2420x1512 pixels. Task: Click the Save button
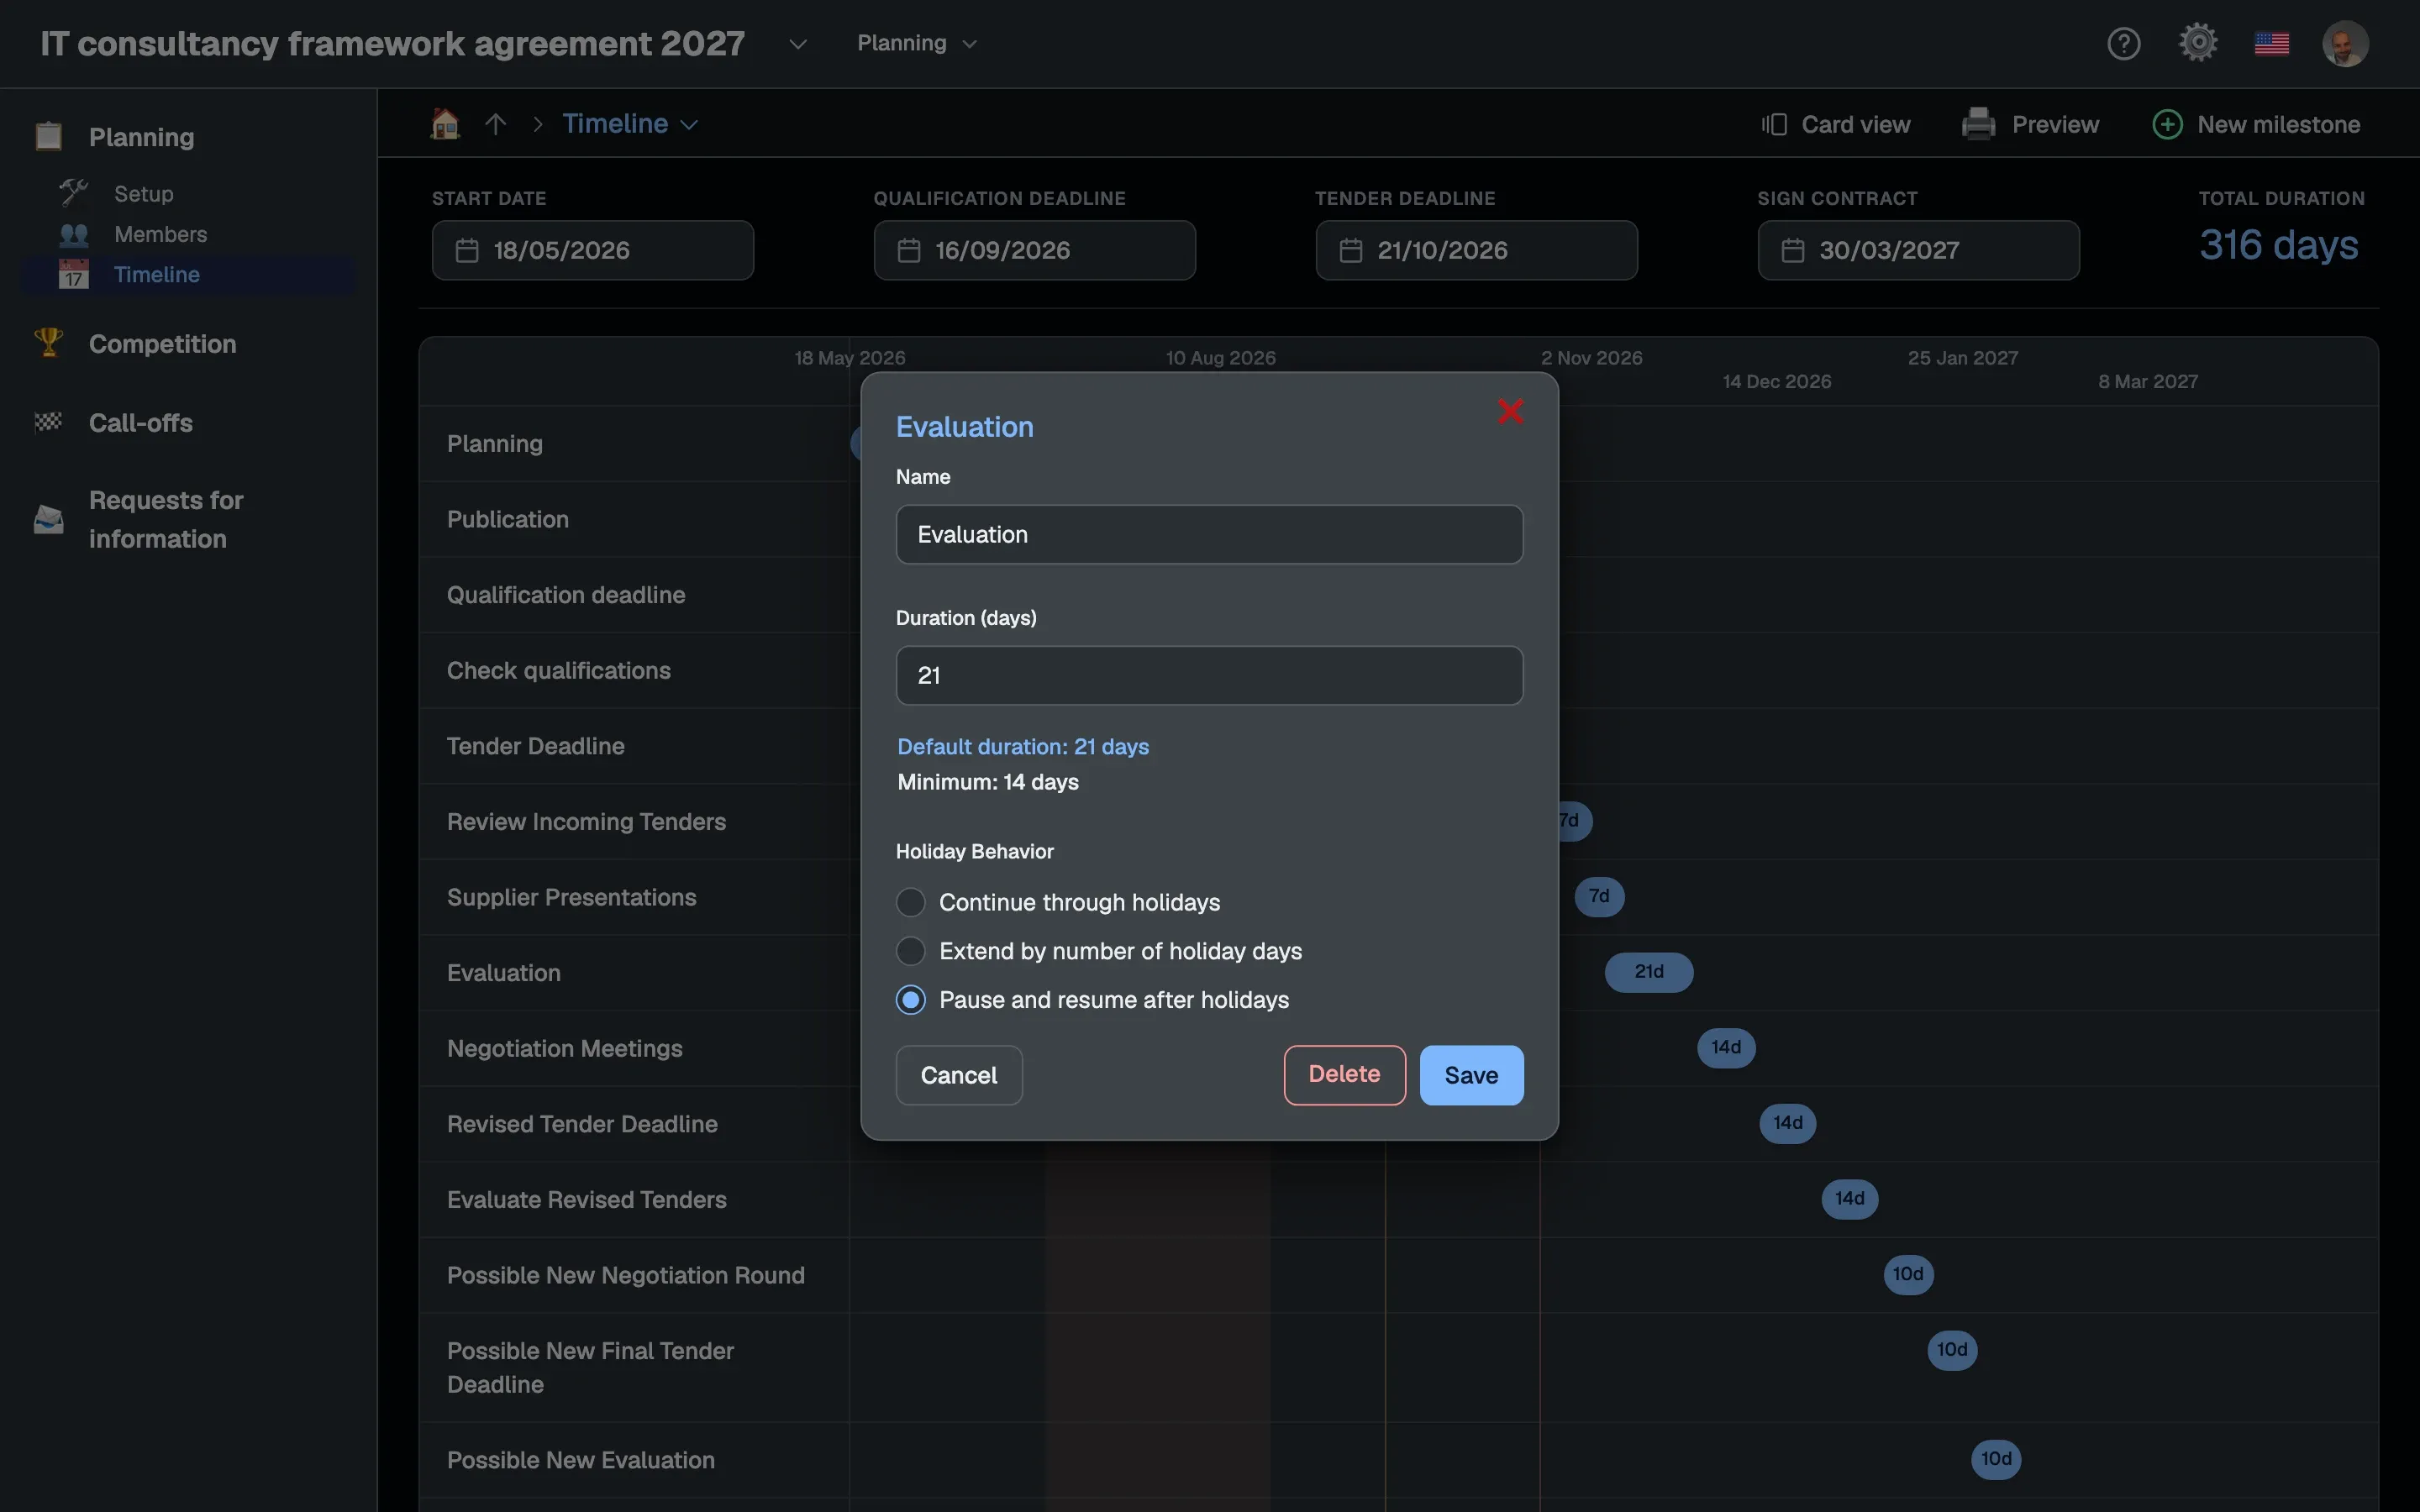(1471, 1075)
